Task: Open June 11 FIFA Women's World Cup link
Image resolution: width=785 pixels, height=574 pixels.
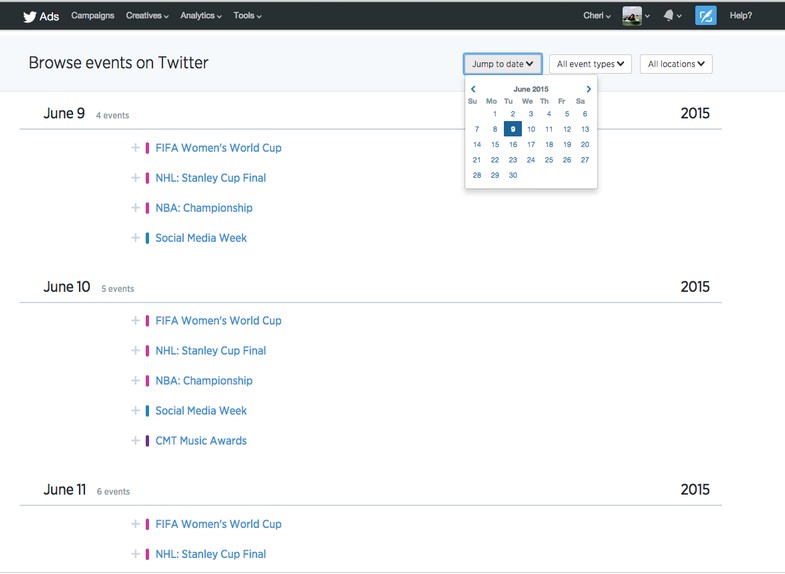Action: (x=218, y=524)
